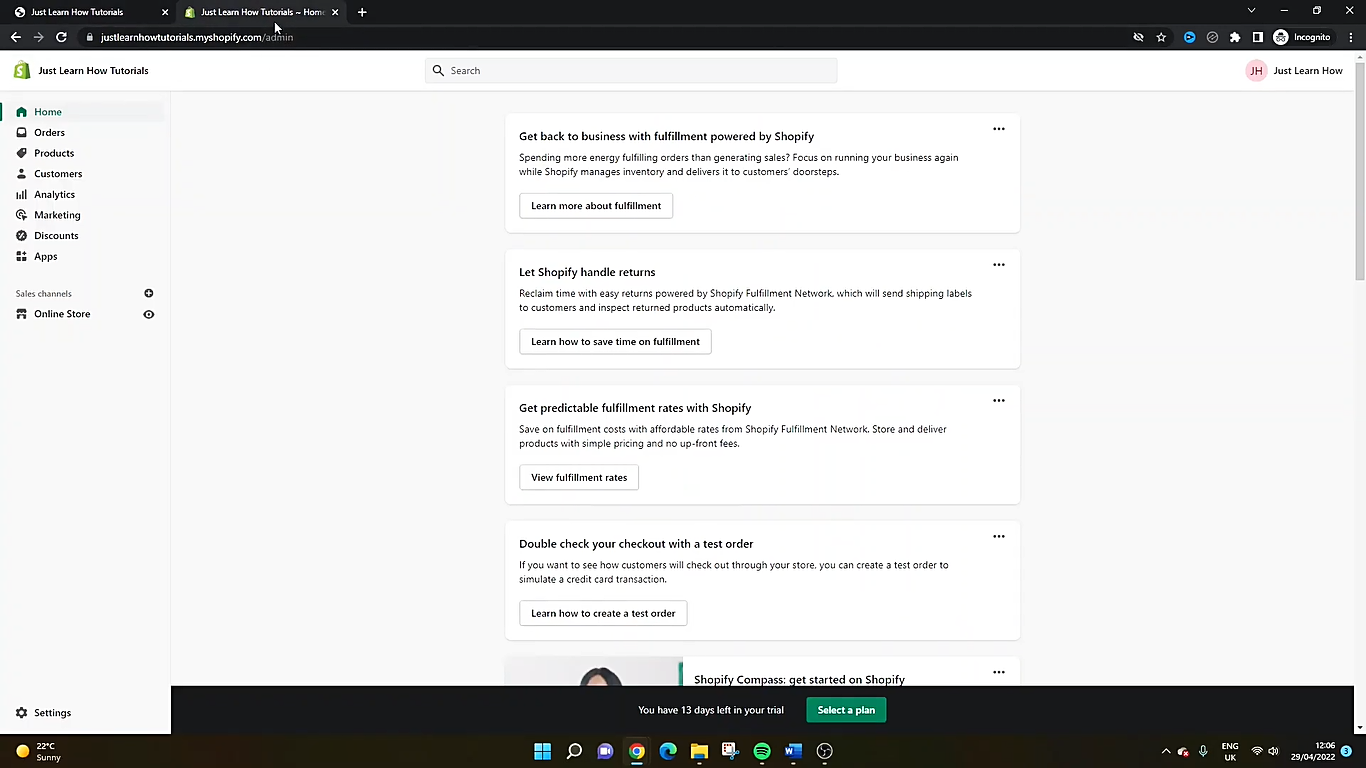Open Orders in the sidebar
This screenshot has height=768, width=1366.
tap(49, 133)
